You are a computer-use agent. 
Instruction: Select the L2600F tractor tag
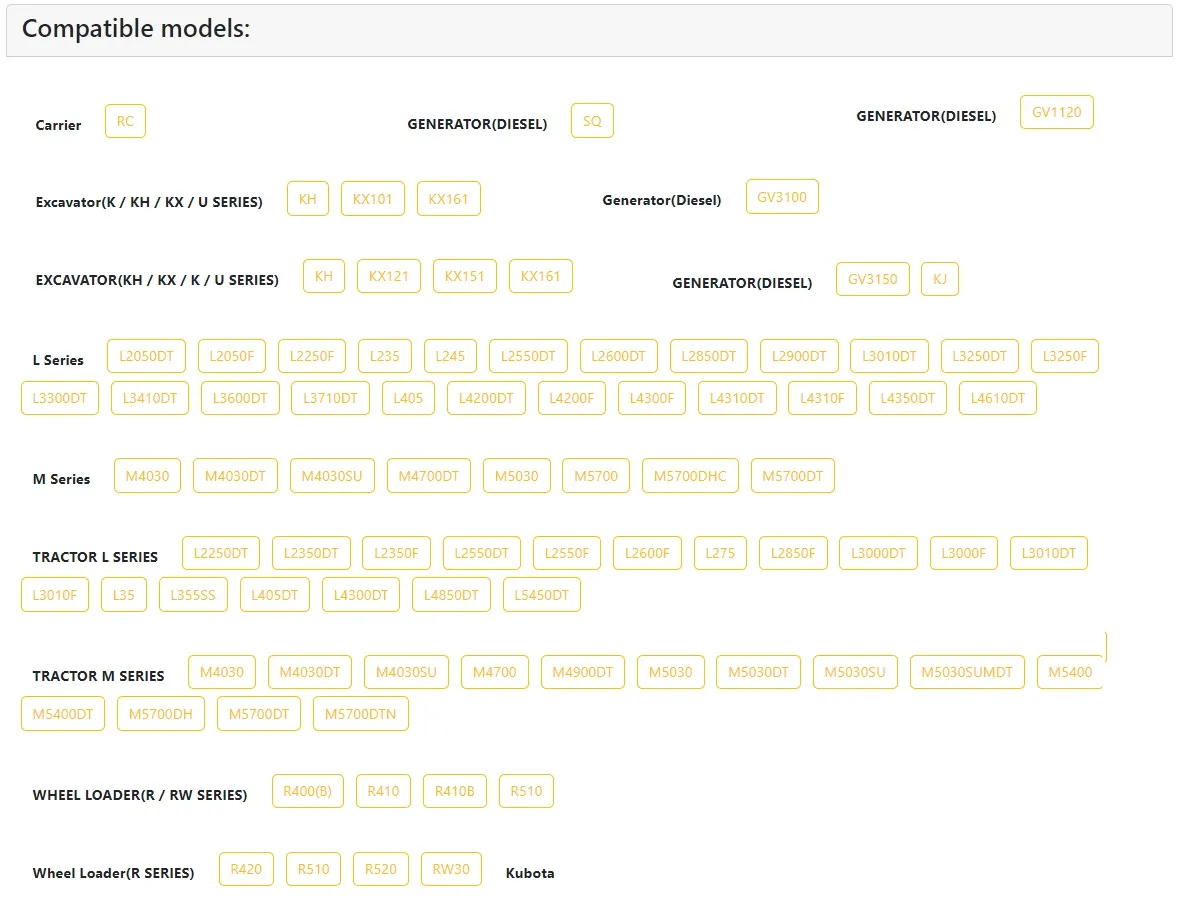[647, 554]
